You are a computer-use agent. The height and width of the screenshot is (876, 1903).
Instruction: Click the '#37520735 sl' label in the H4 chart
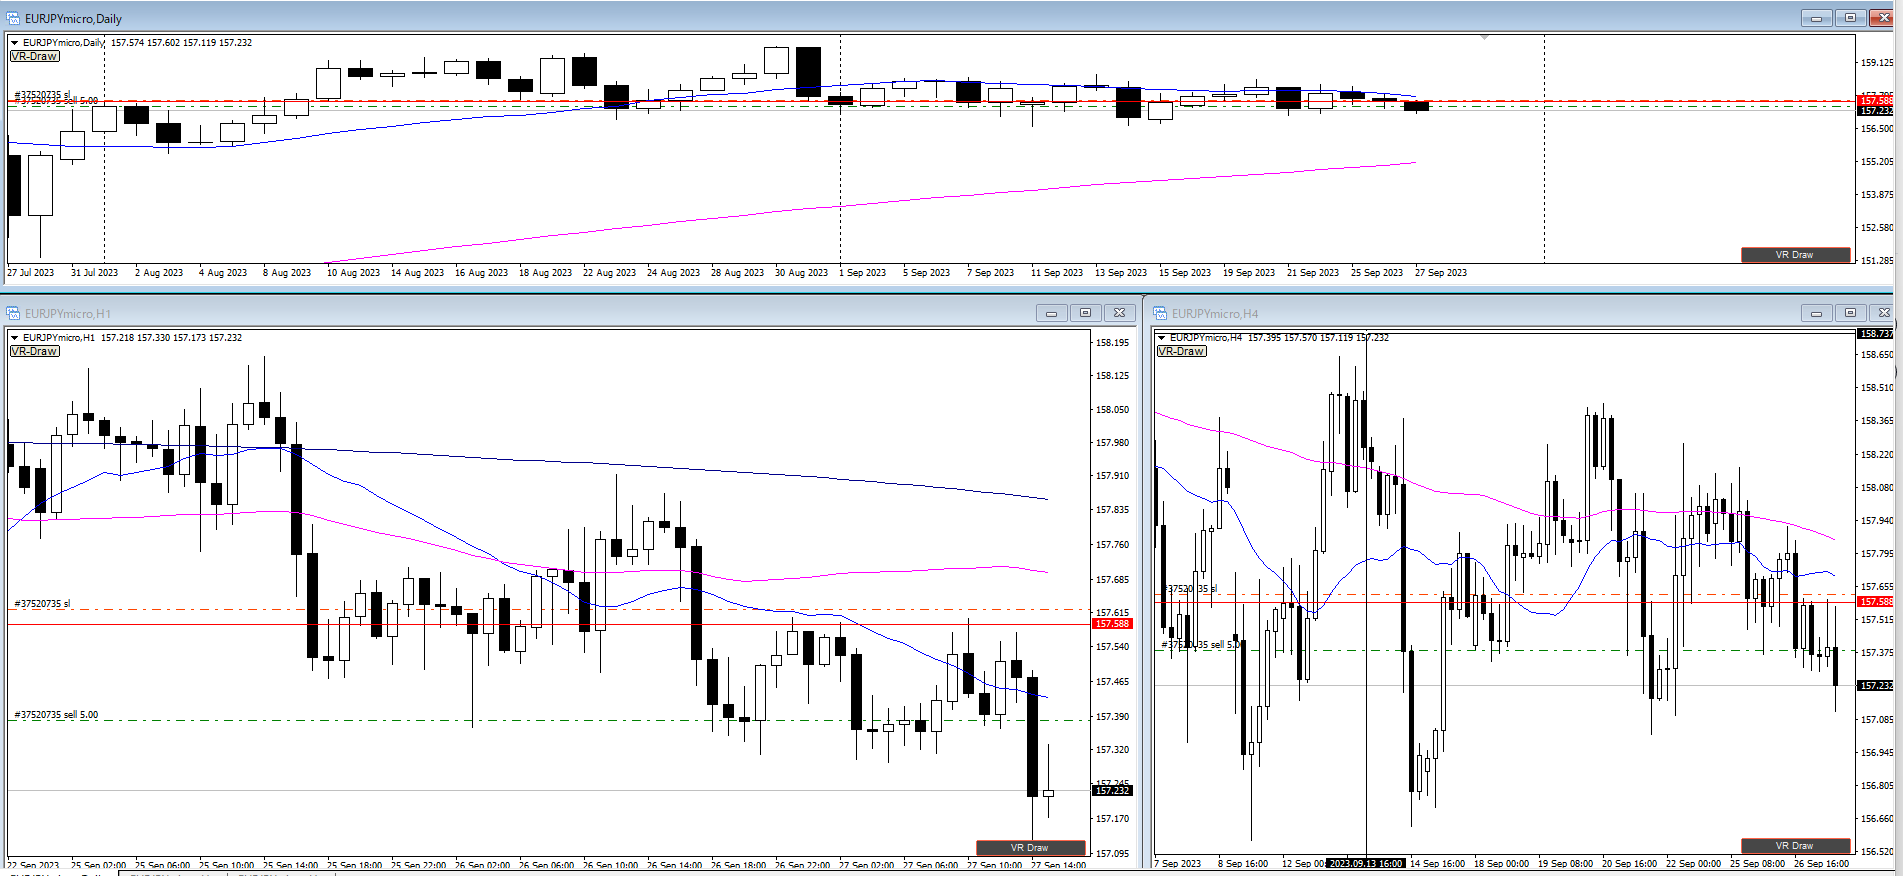tap(1189, 589)
